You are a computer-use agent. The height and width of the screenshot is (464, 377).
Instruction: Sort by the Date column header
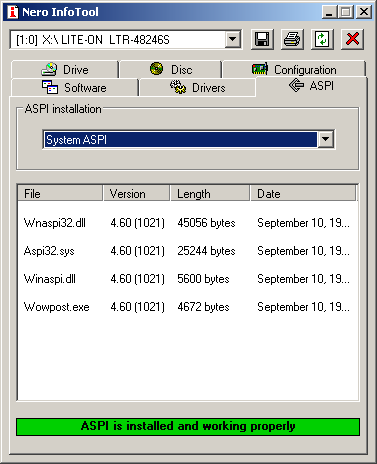(303, 194)
